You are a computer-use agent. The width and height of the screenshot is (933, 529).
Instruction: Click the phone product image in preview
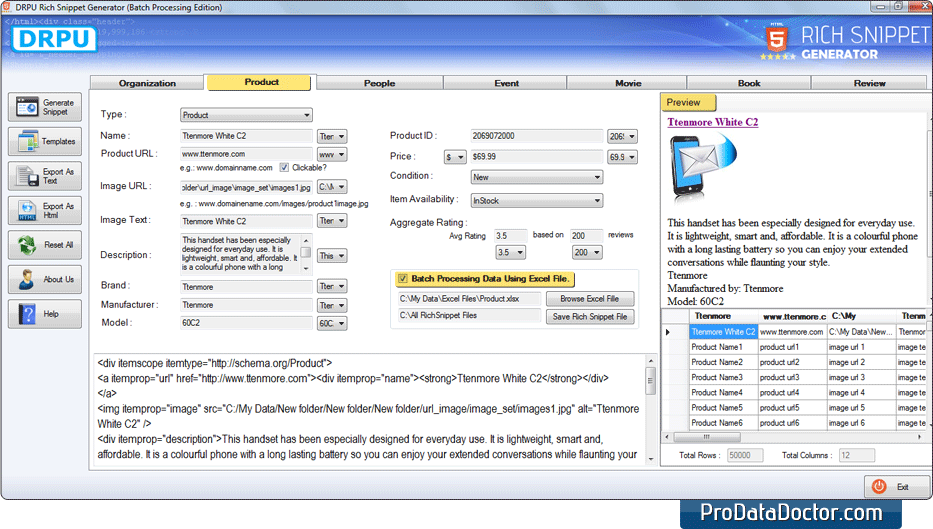click(702, 168)
